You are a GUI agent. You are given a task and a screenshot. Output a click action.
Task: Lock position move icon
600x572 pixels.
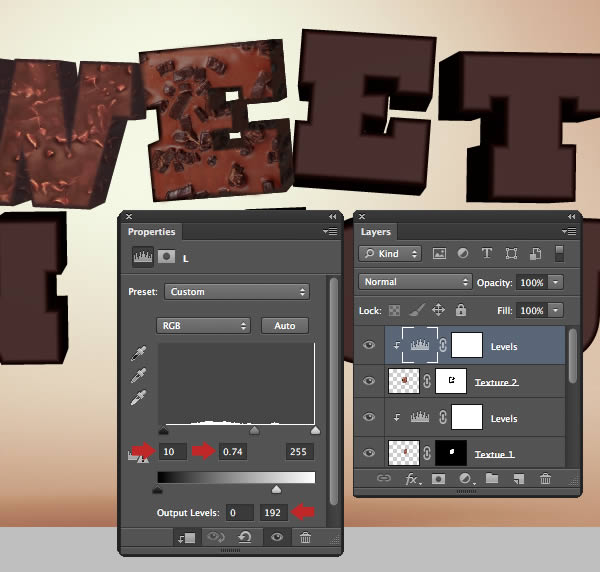[x=439, y=310]
